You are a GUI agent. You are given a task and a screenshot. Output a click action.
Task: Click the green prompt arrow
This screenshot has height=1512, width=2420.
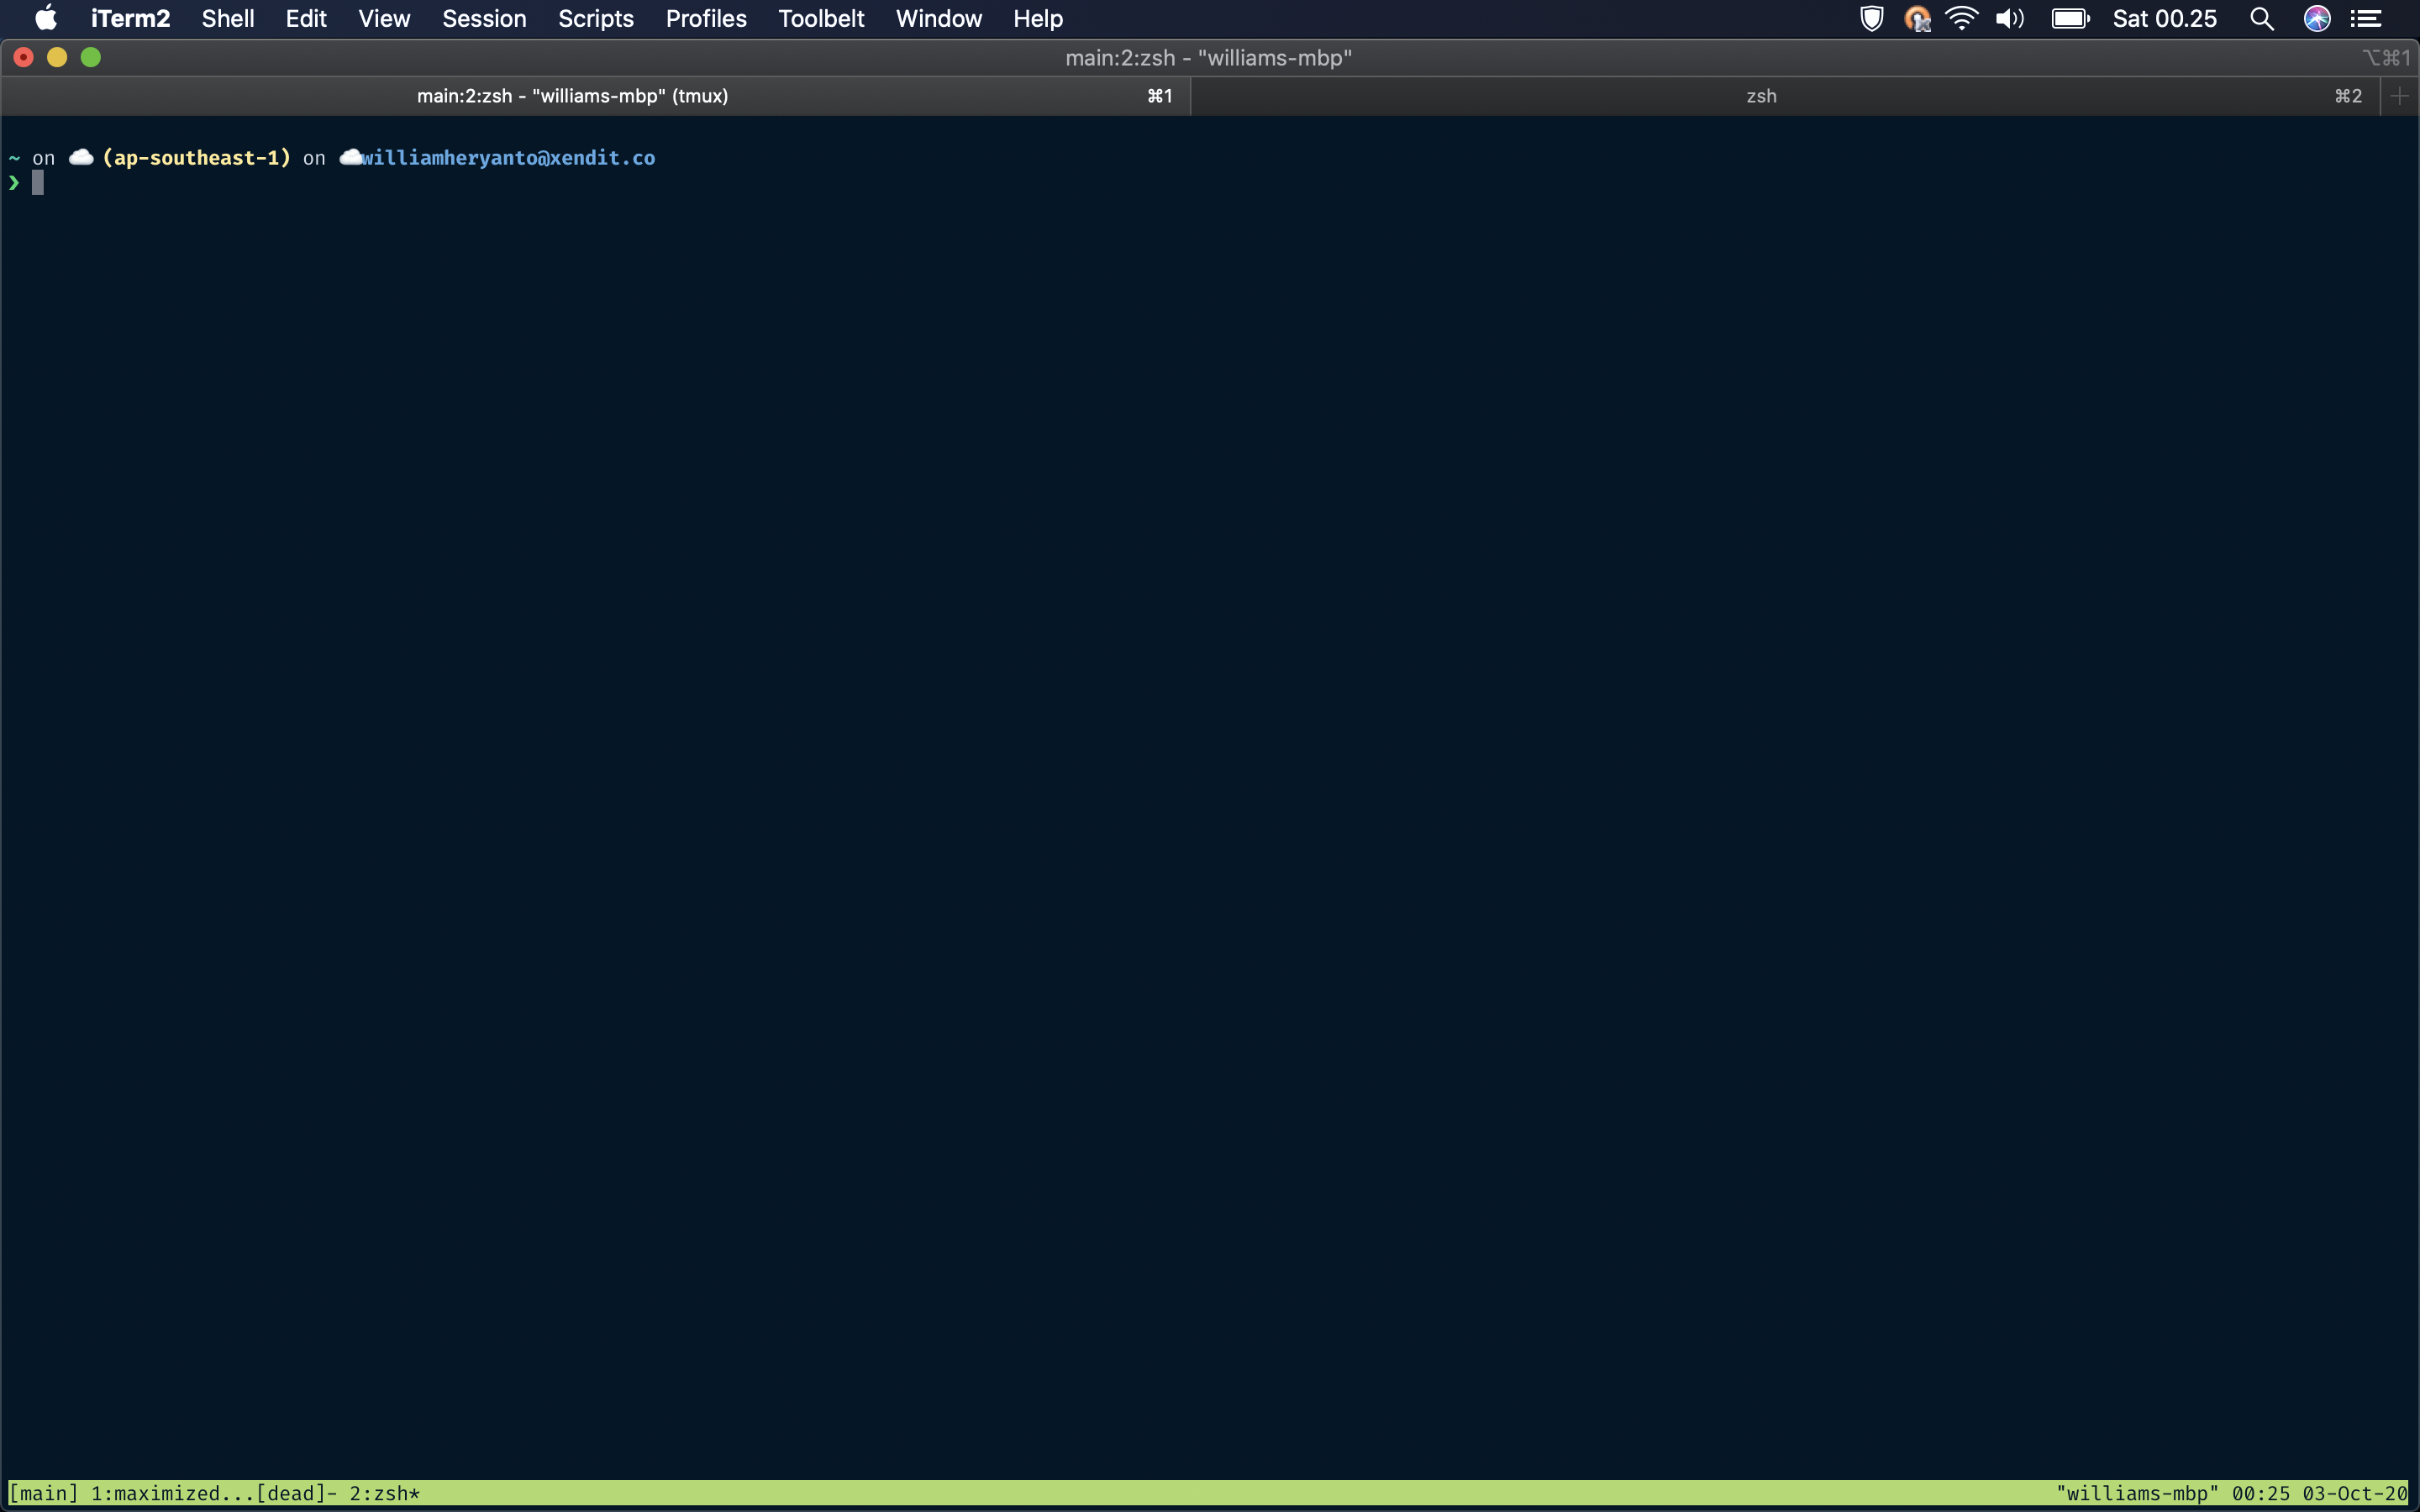[14, 182]
